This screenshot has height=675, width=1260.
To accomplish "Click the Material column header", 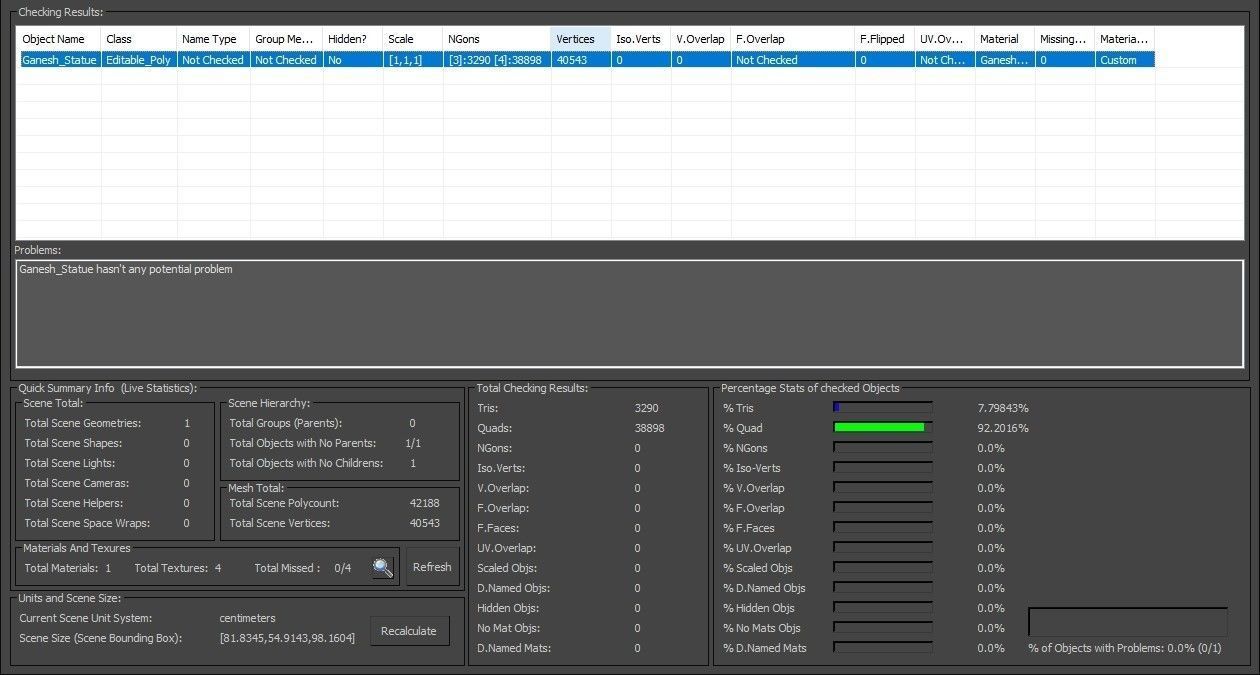I will (x=1005, y=39).
